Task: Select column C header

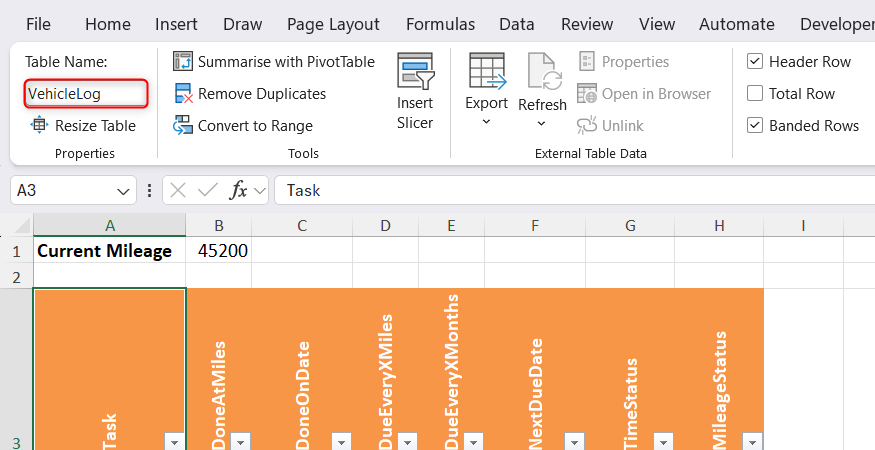Action: 302,226
